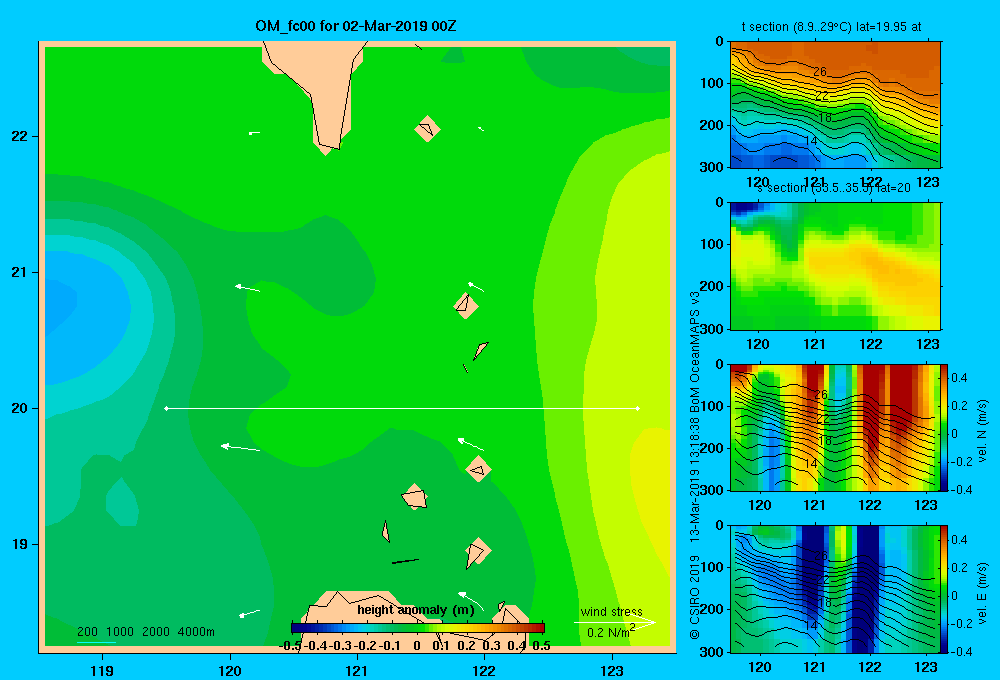Click the 0.5 tick on height anomaly scale
This screenshot has width=1000, height=680.
coord(541,646)
